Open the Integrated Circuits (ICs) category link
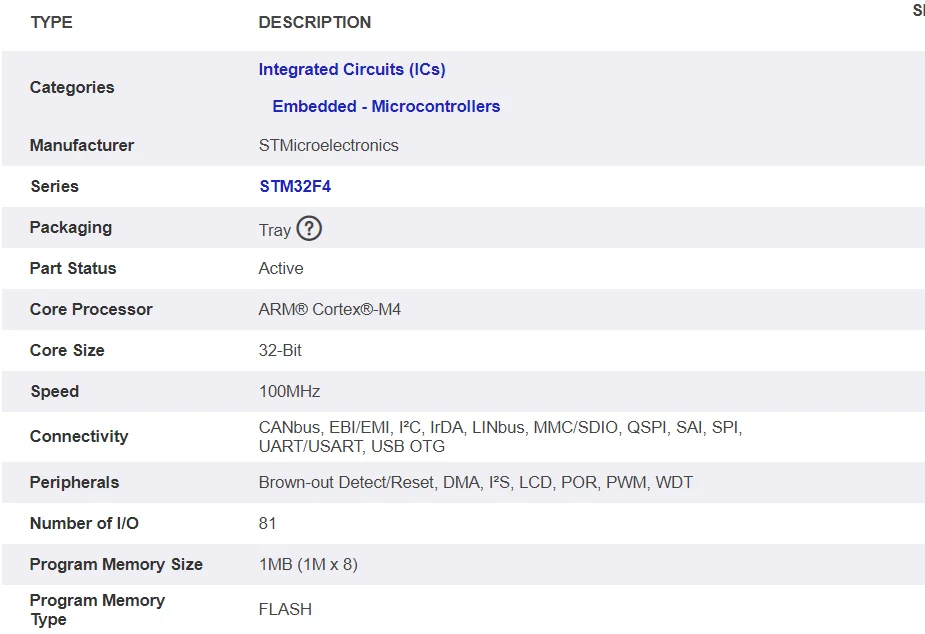The width and height of the screenshot is (925, 634). [351, 69]
